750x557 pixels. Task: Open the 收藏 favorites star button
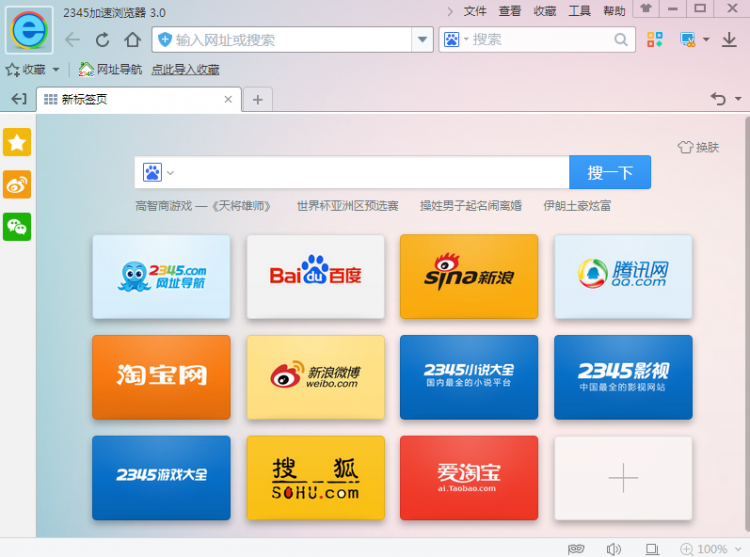click(26, 70)
